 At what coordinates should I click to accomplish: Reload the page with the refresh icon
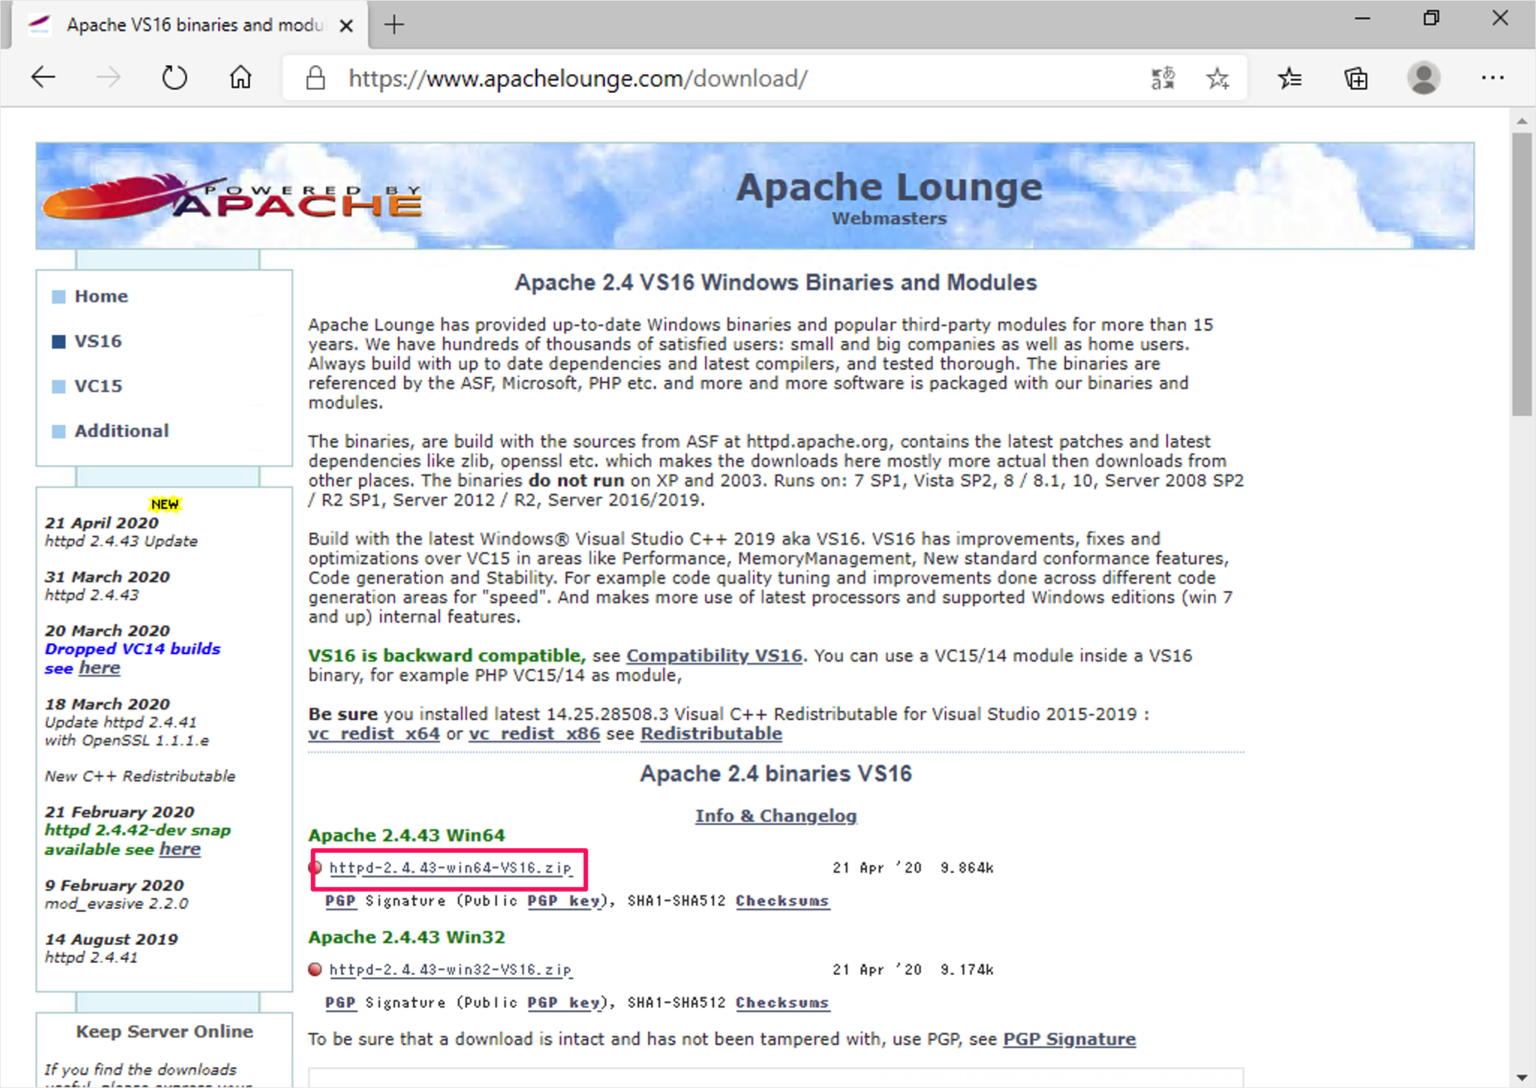coord(174,77)
